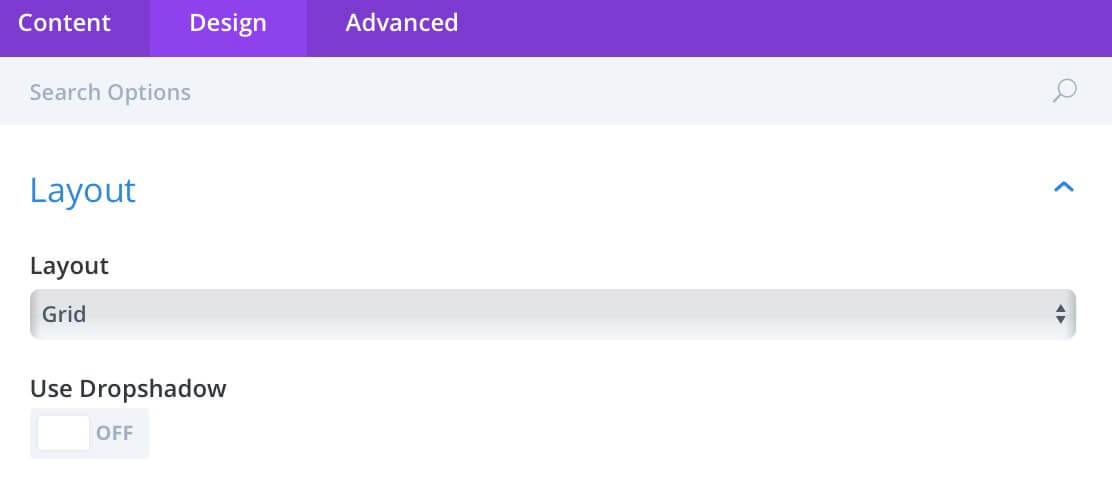
Task: Select the Design tab
Action: tap(228, 23)
